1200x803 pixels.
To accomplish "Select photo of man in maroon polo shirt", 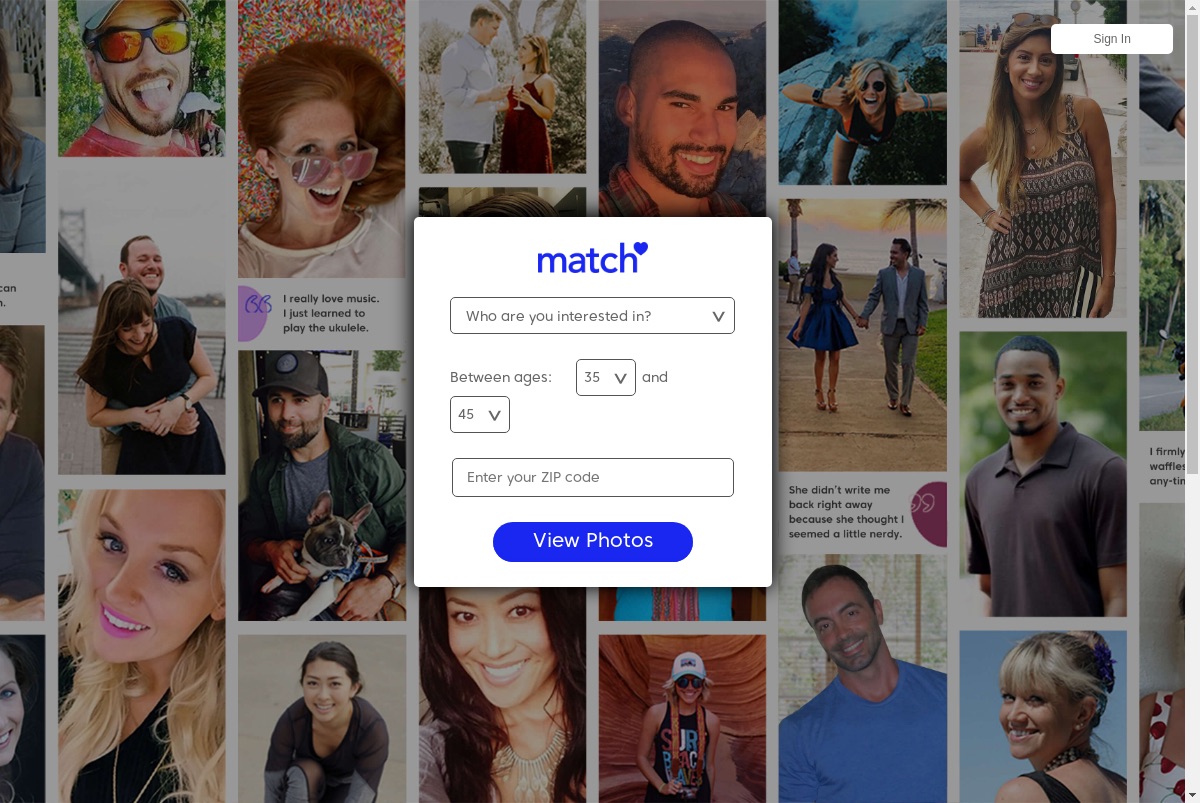I will pyautogui.click(x=1043, y=474).
